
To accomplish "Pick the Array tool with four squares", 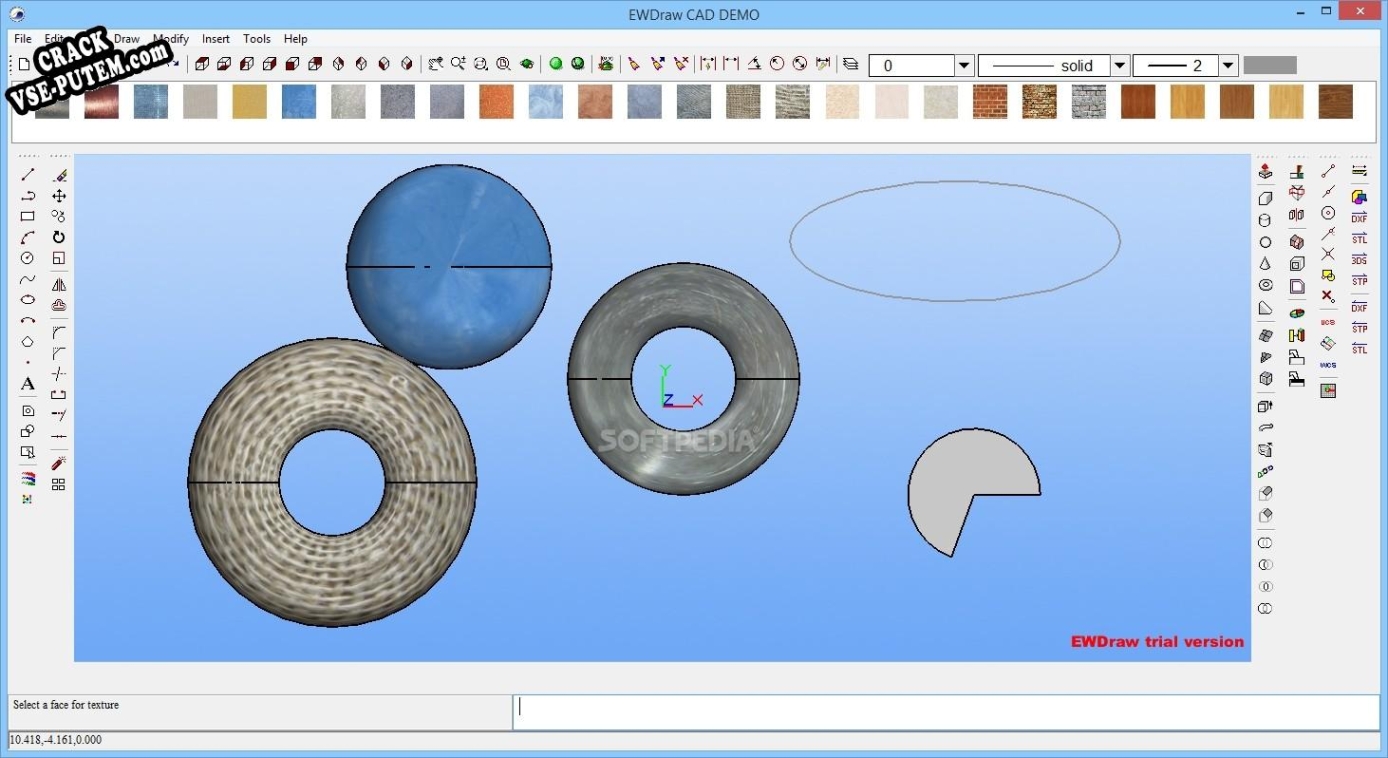I will [x=59, y=484].
